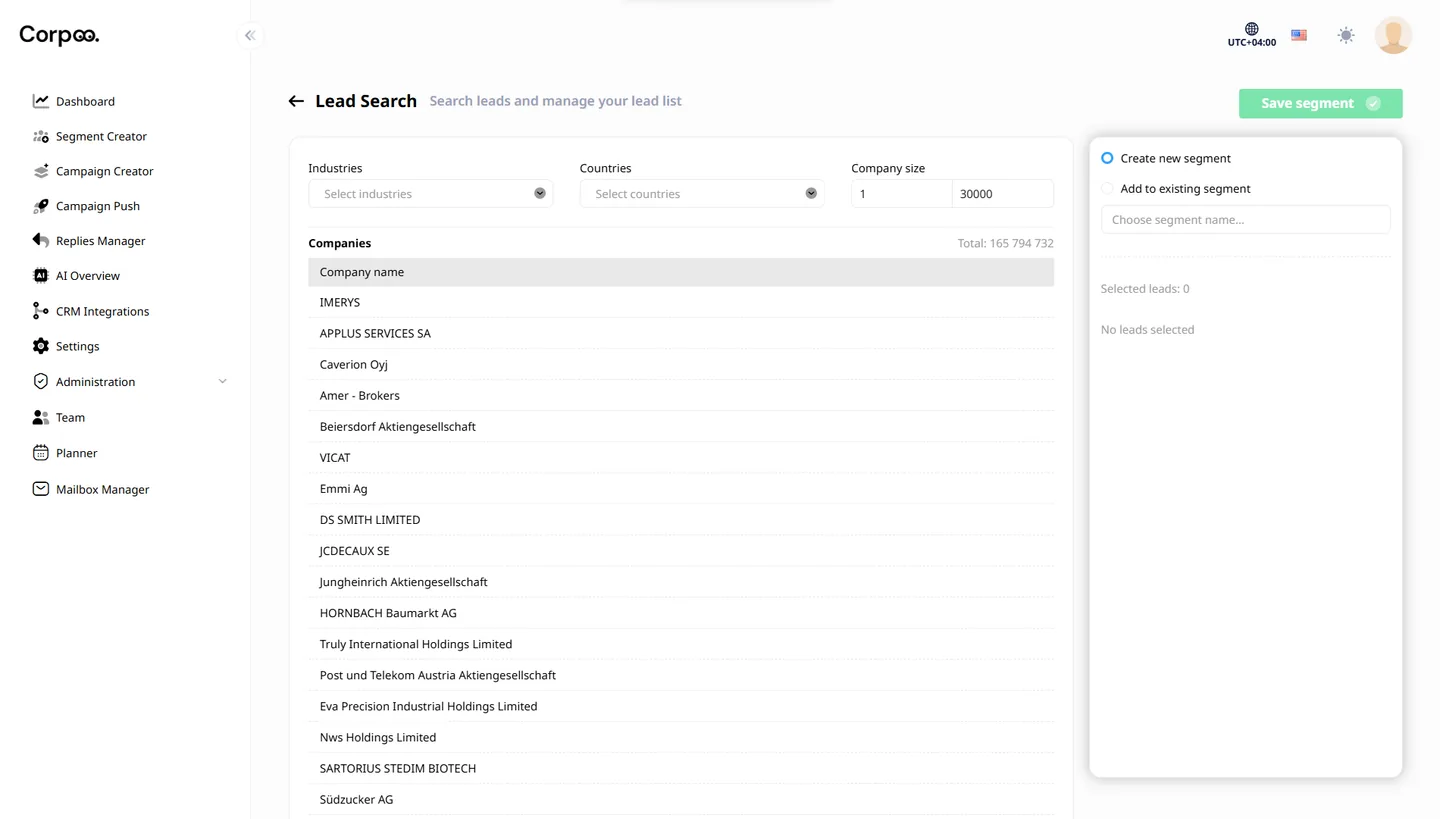Screen dimensions: 1440x819
Task: Click the Settings gear icon
Action: pyautogui.click(x=40, y=346)
